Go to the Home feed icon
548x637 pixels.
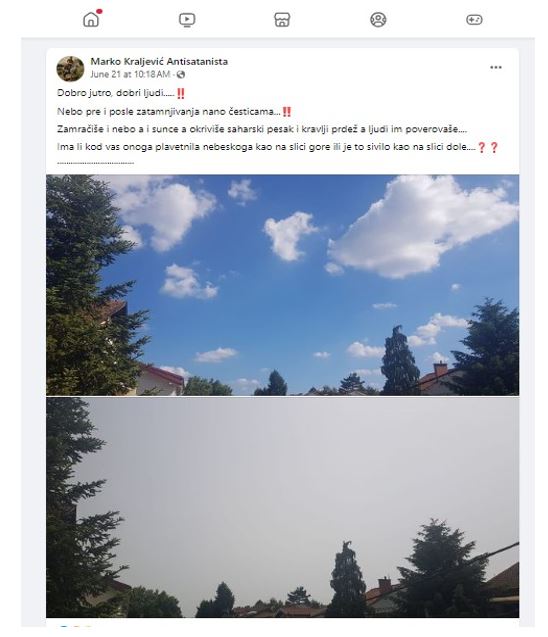pyautogui.click(x=91, y=20)
